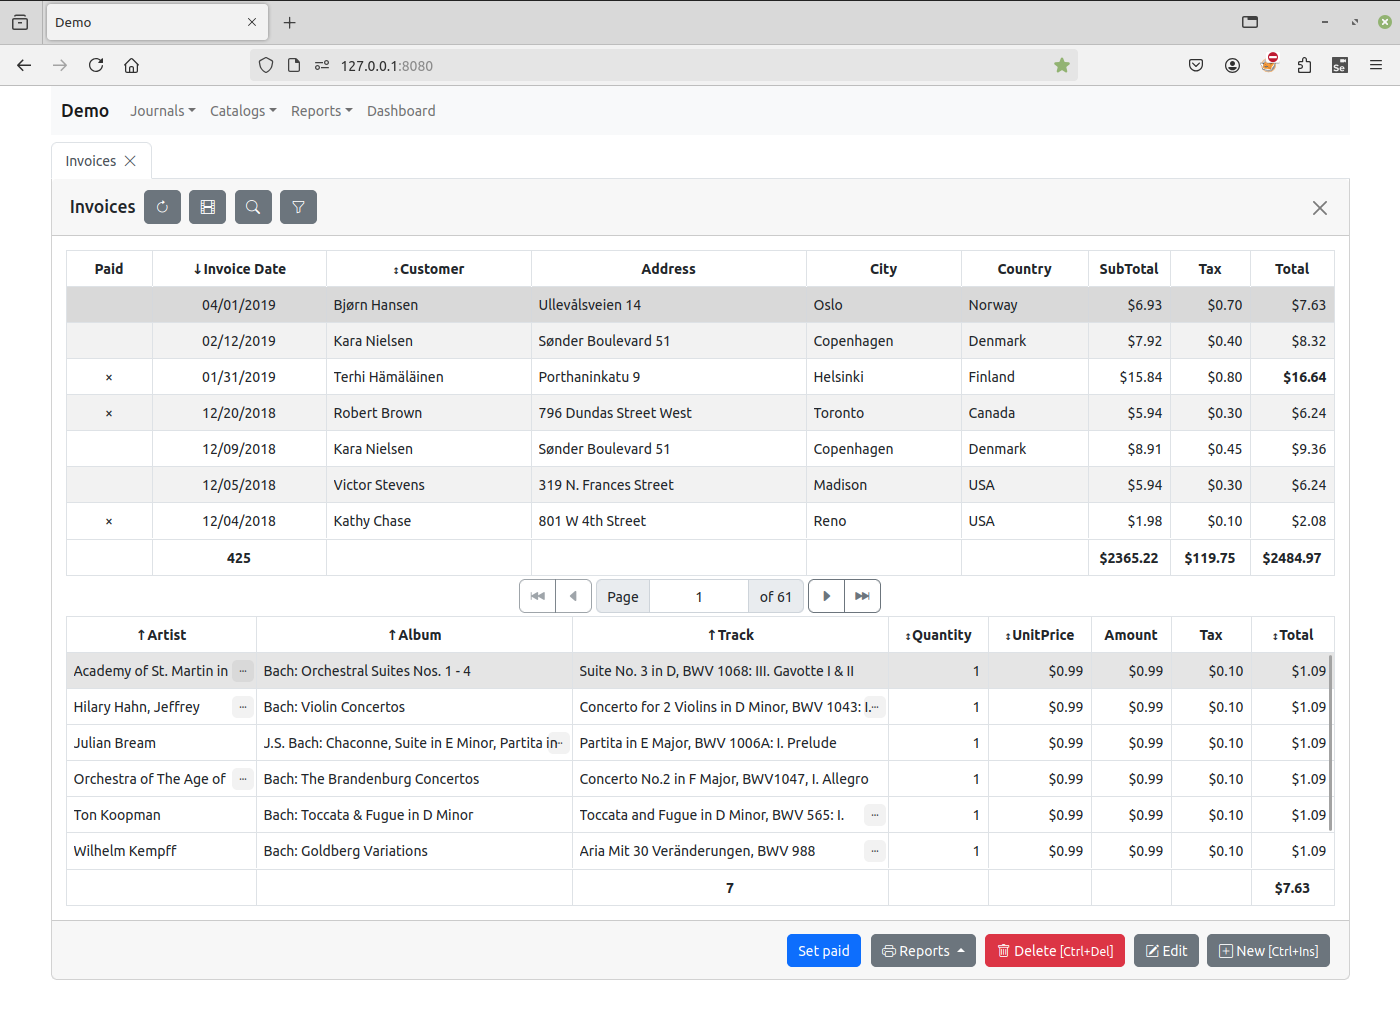Click the save icon beside Invoices title

click(x=207, y=207)
